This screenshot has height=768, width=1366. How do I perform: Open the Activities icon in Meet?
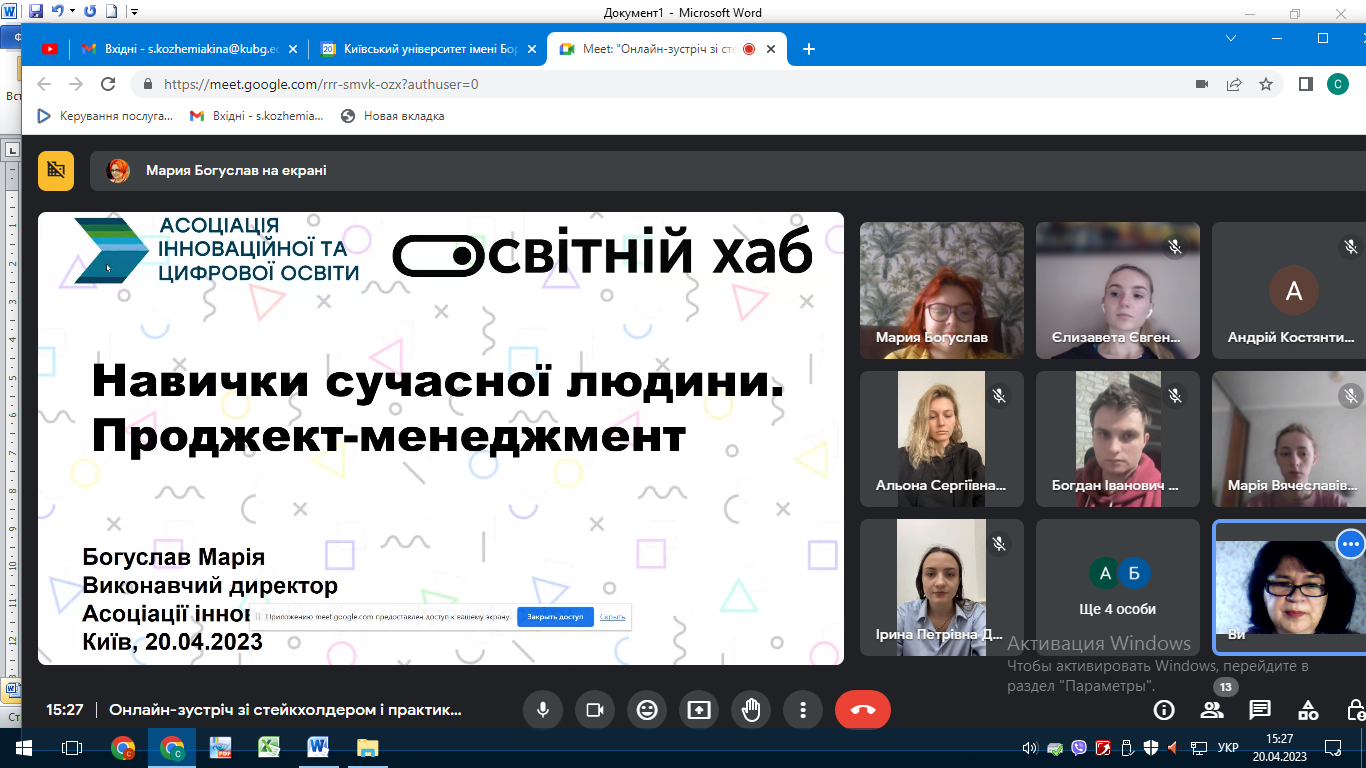(1307, 710)
